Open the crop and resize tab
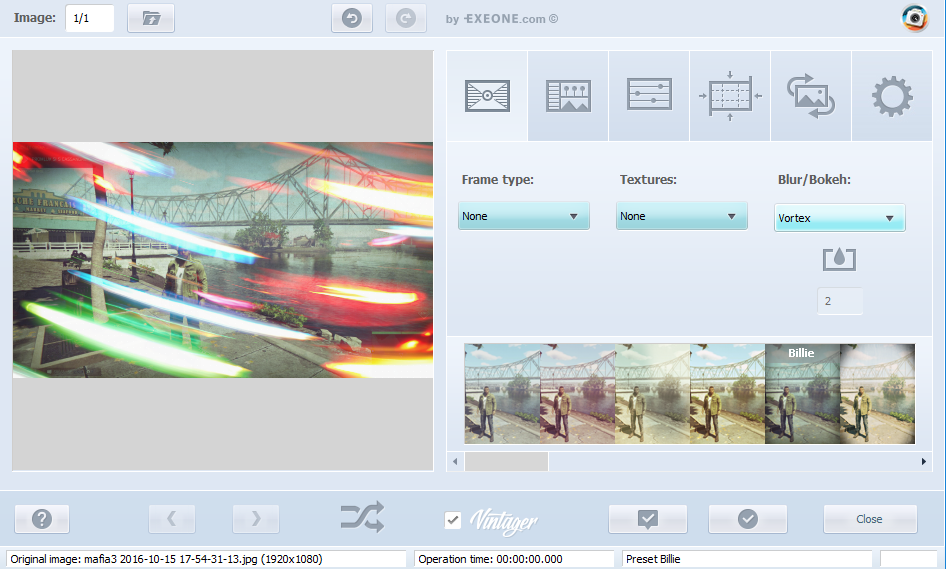 tap(730, 96)
